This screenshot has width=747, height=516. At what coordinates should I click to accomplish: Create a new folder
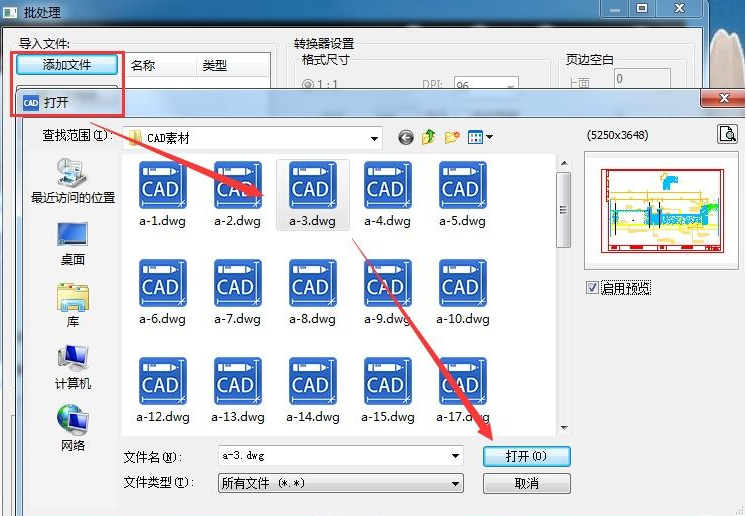tap(452, 137)
